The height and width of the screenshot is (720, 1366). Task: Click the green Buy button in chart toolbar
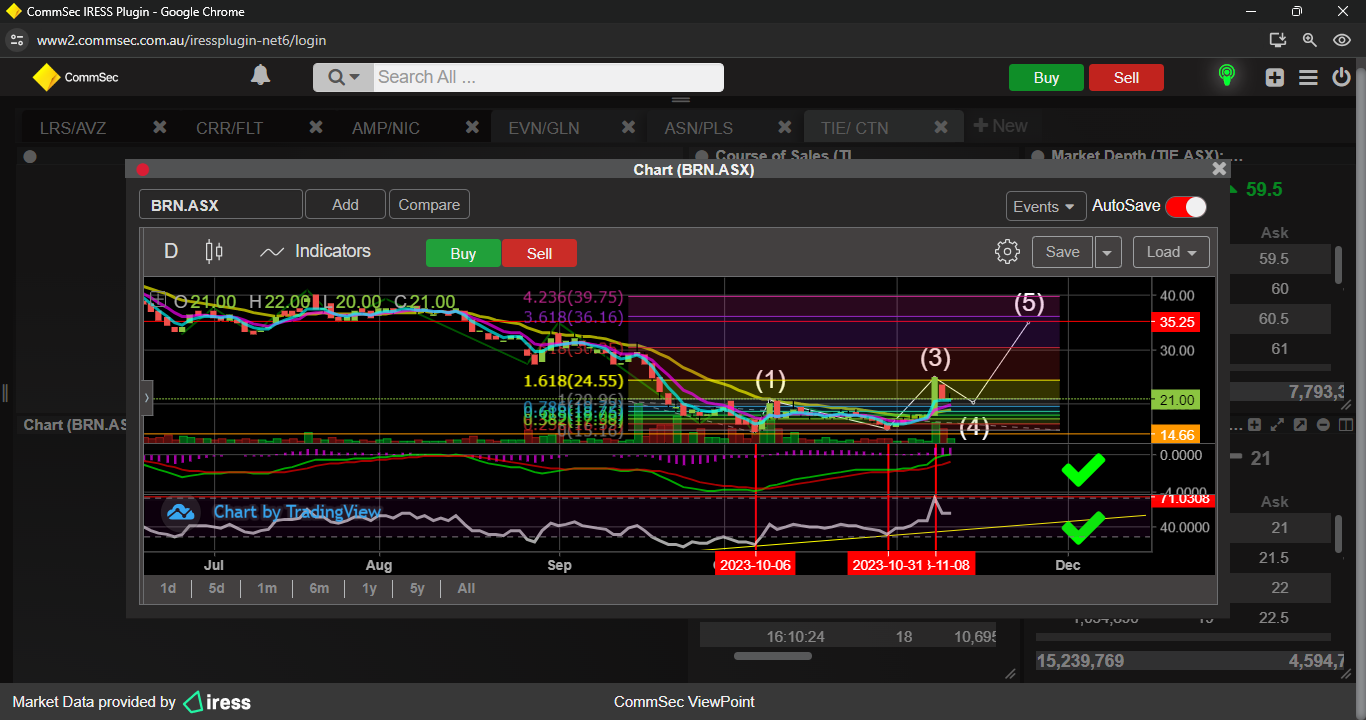click(463, 253)
